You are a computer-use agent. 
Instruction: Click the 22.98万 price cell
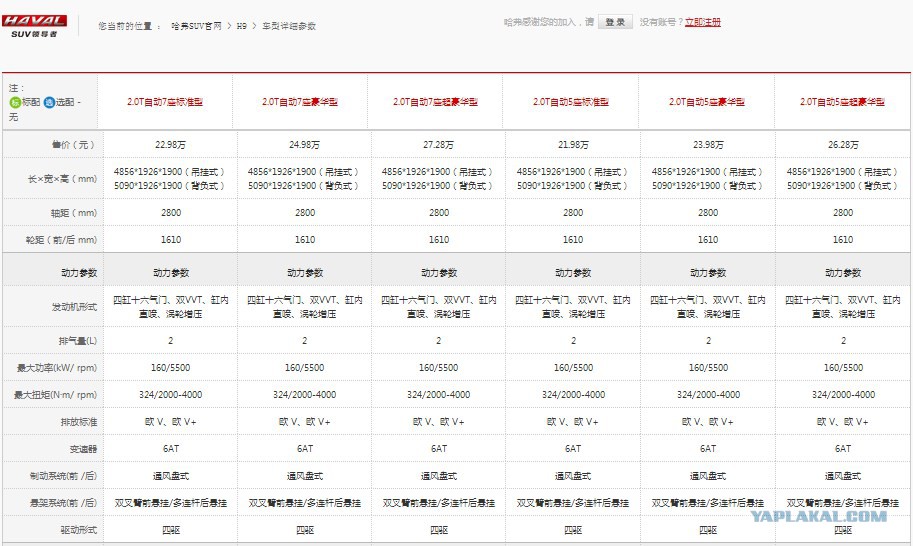coord(170,145)
